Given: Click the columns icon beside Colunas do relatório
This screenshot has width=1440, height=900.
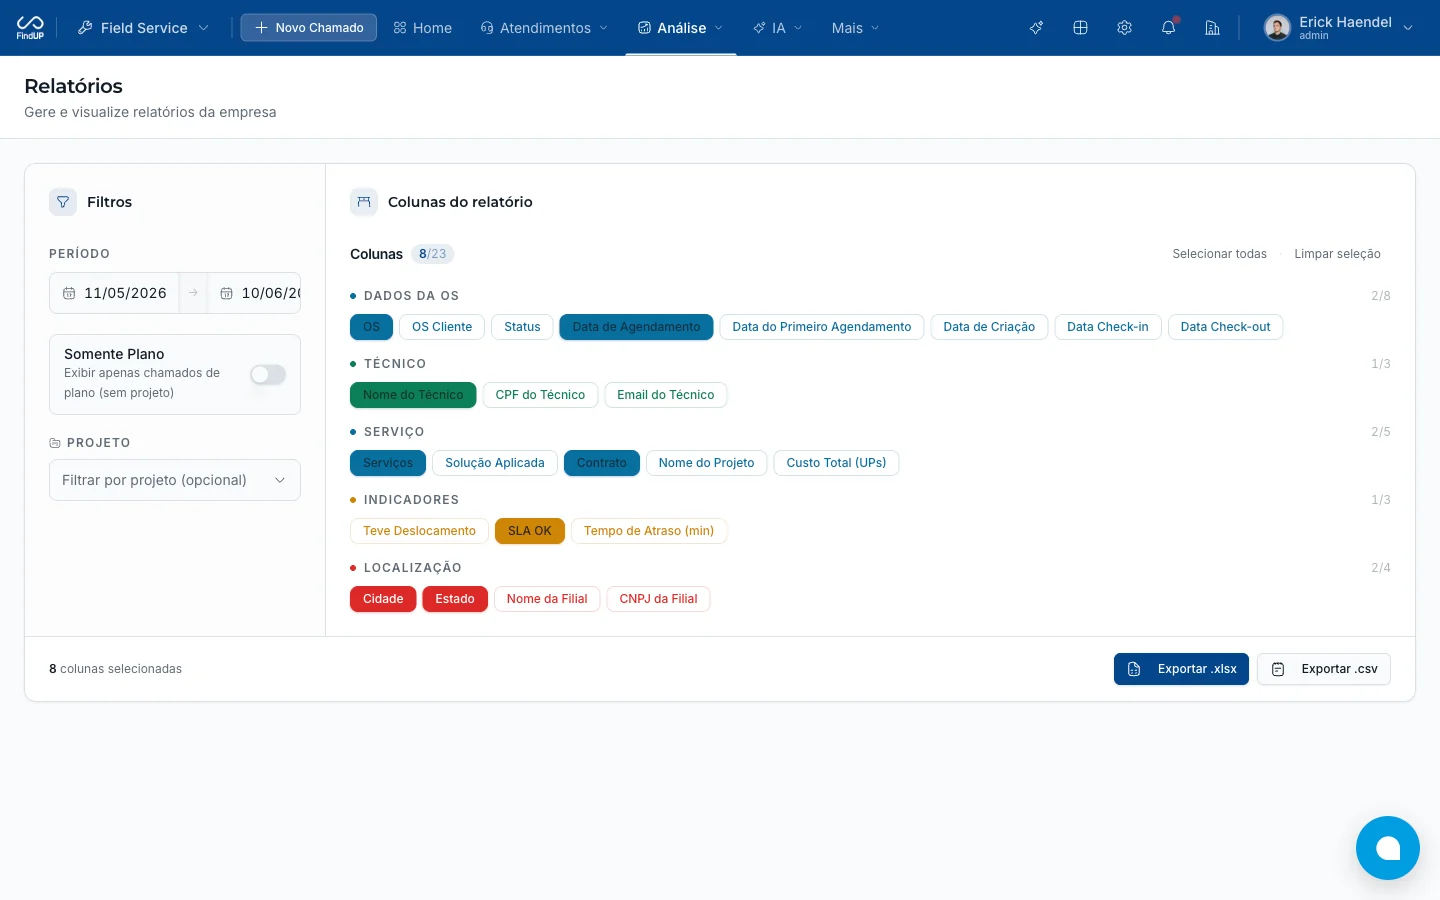Looking at the screenshot, I should point(364,202).
